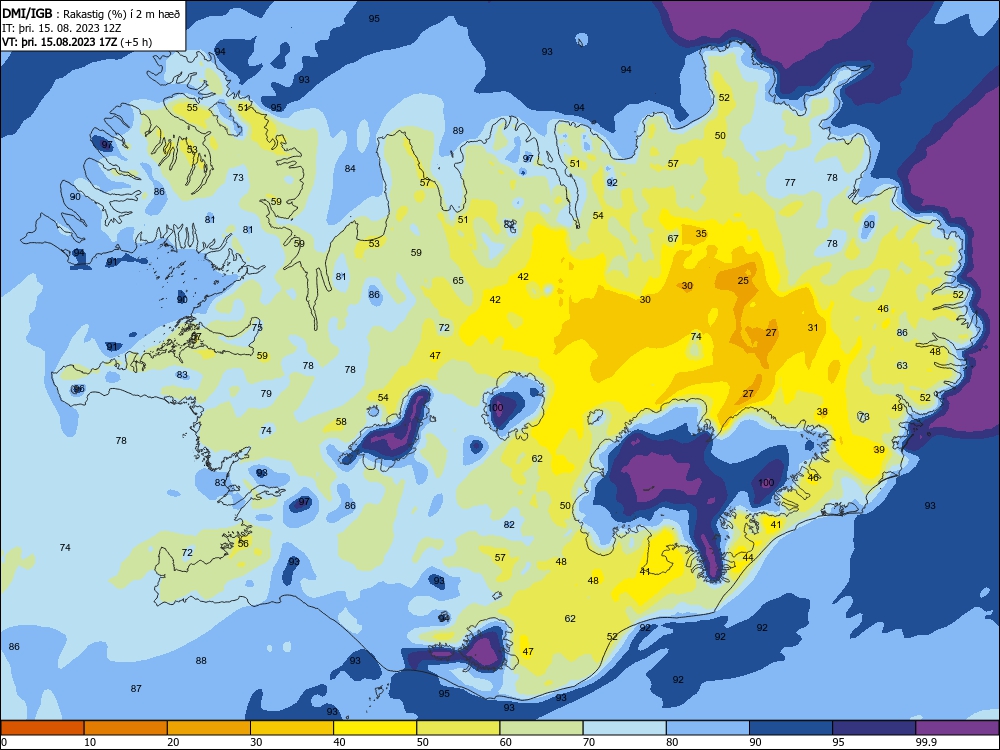Pick the 40–50 bright yellow legend swatch
Screen dimensions: 1000x750
click(375, 728)
